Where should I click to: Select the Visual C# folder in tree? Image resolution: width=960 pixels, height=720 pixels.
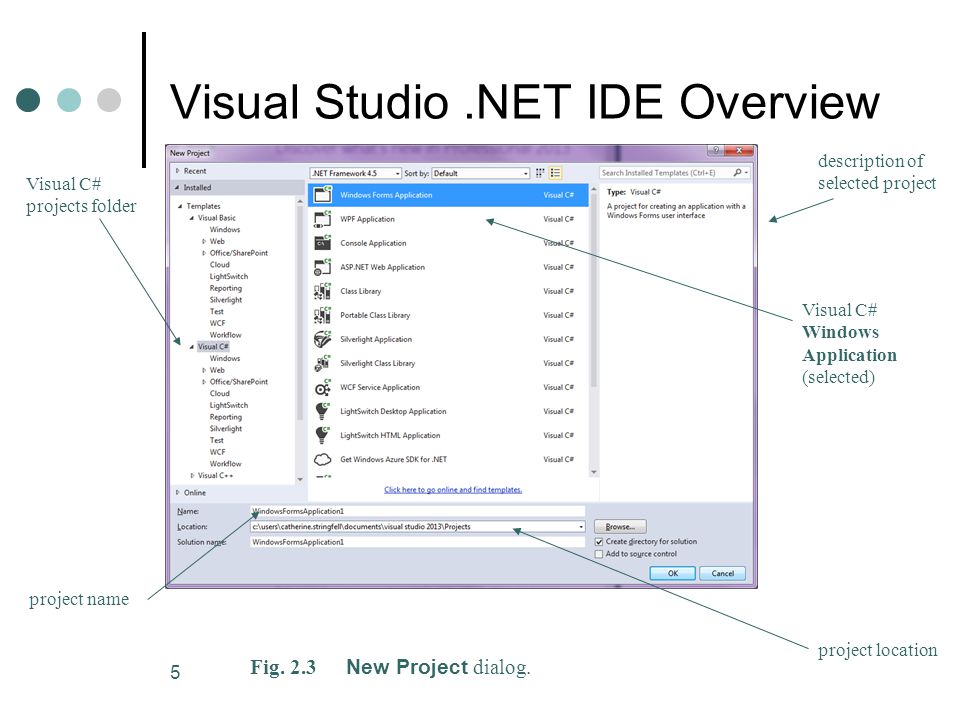pos(213,347)
